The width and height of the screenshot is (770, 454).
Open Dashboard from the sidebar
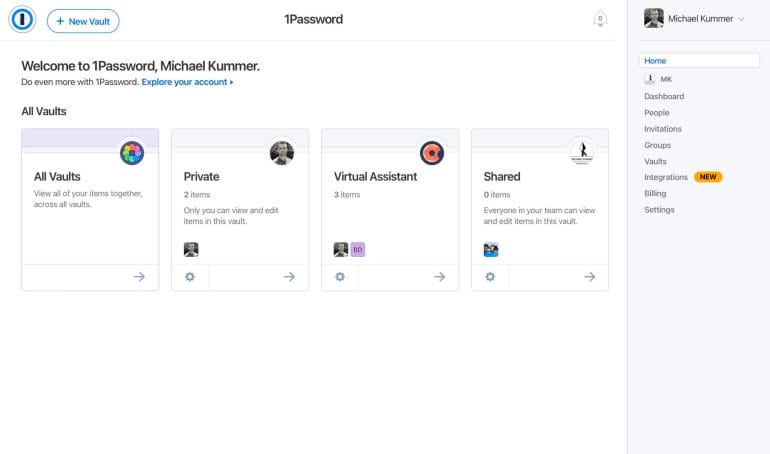coord(664,96)
